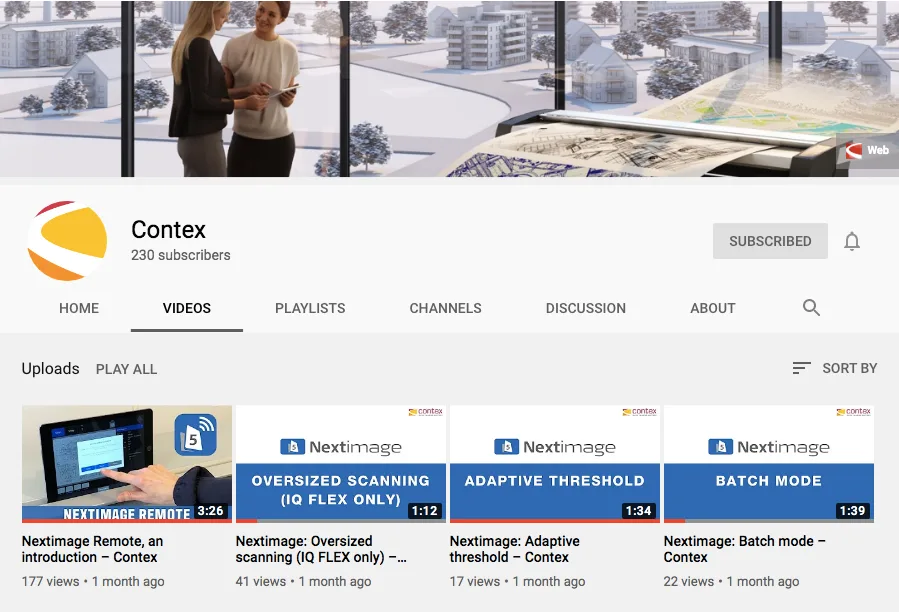
Task: Open Nextimage Remote video thumbnail
Action: tap(127, 464)
